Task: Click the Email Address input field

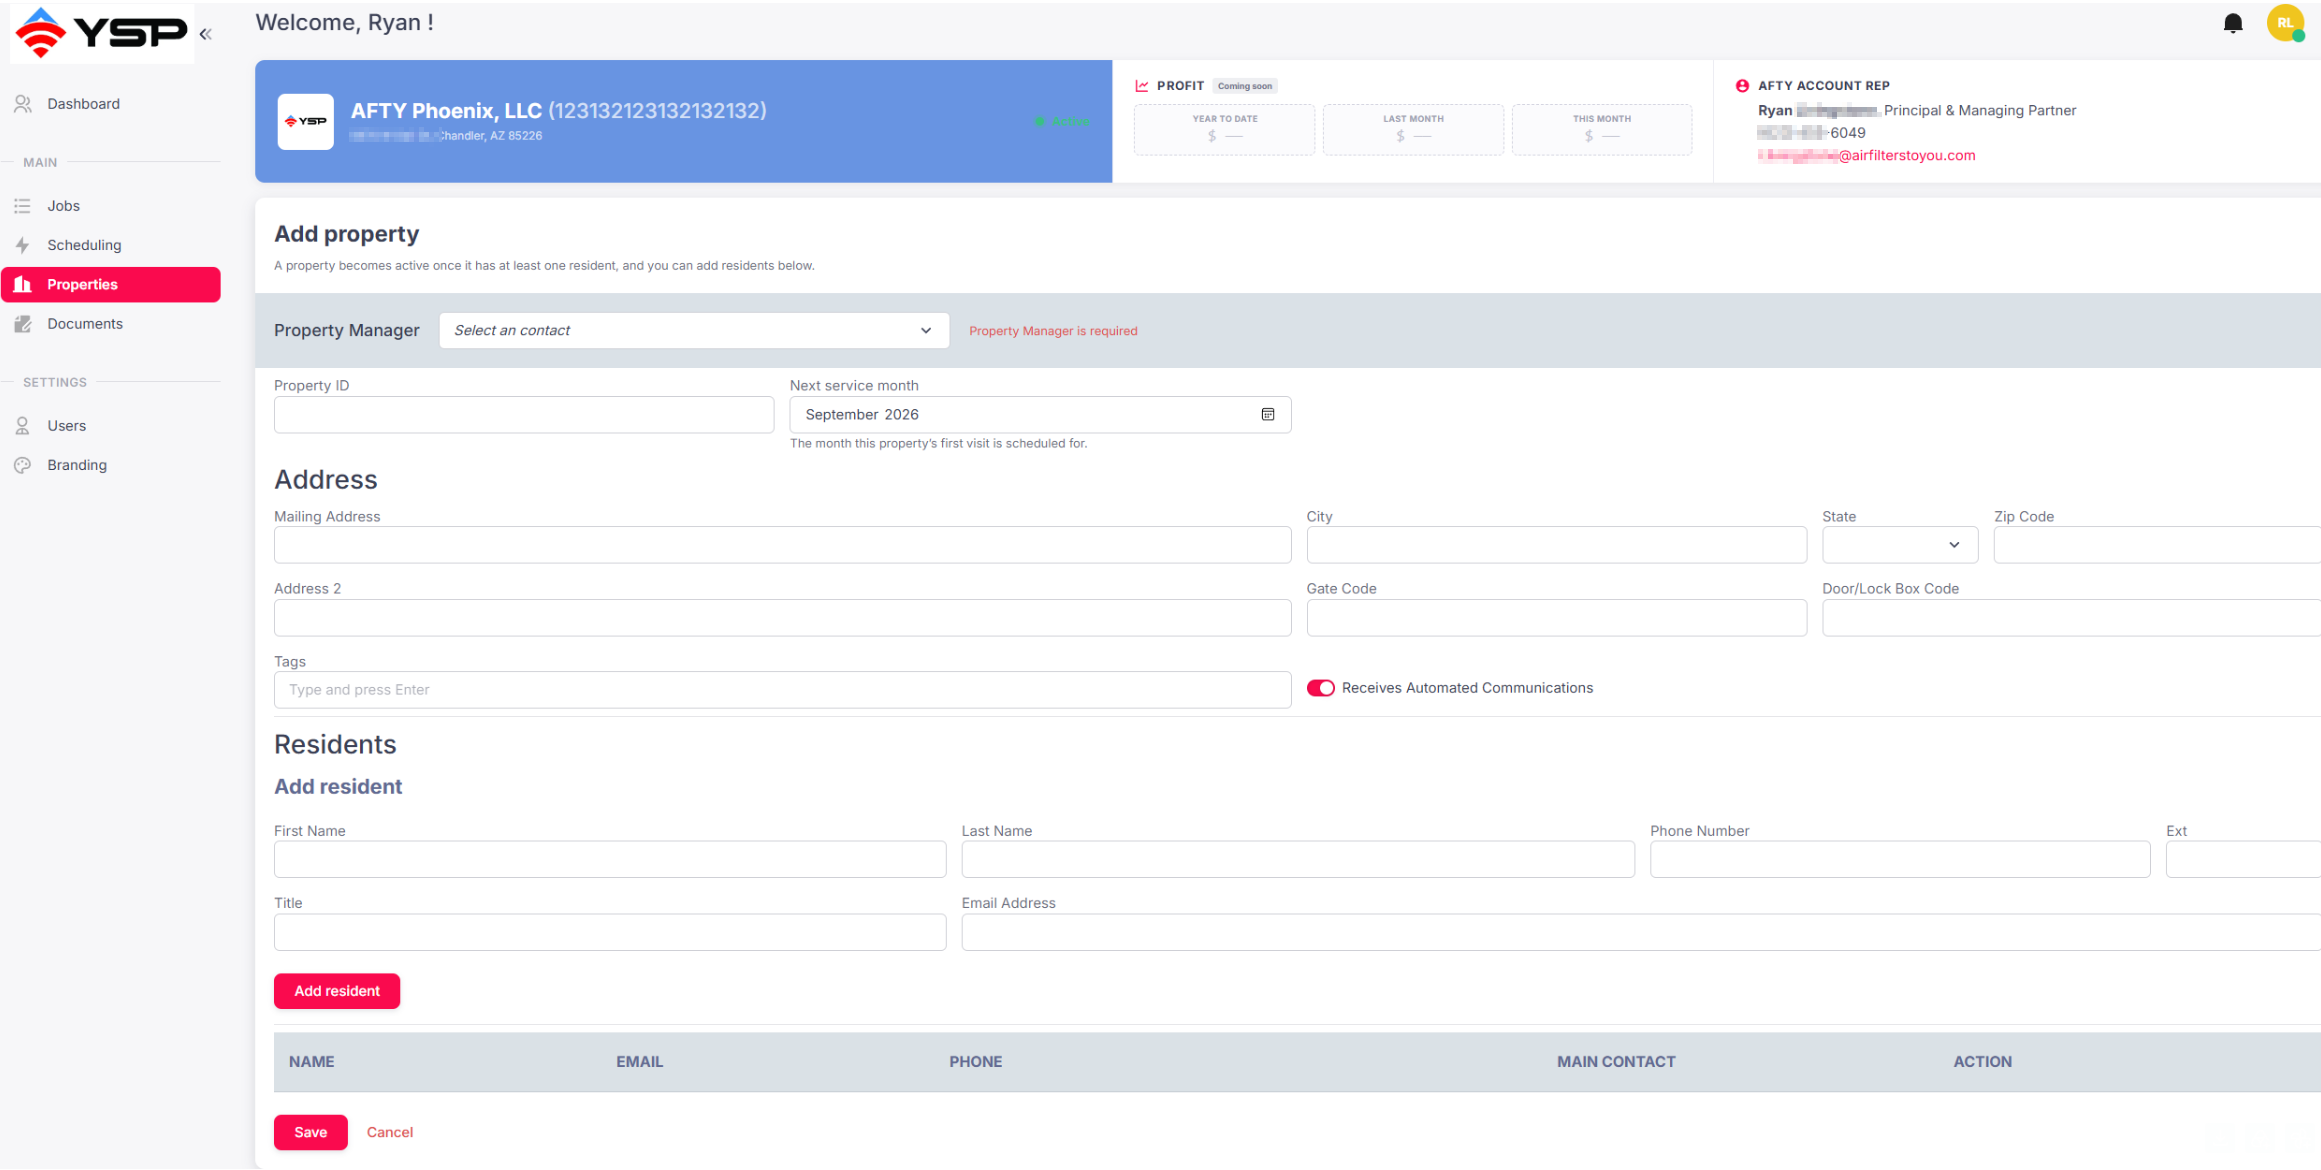Action: coord(1641,932)
